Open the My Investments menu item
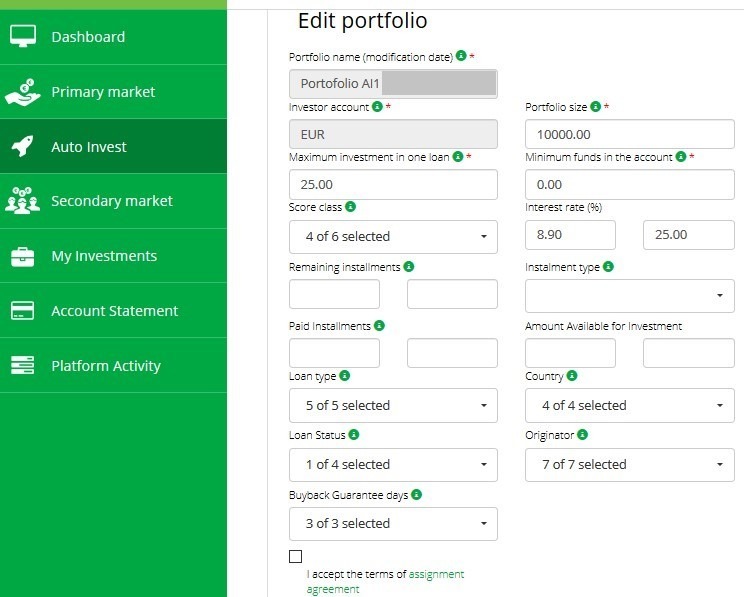 coord(104,256)
